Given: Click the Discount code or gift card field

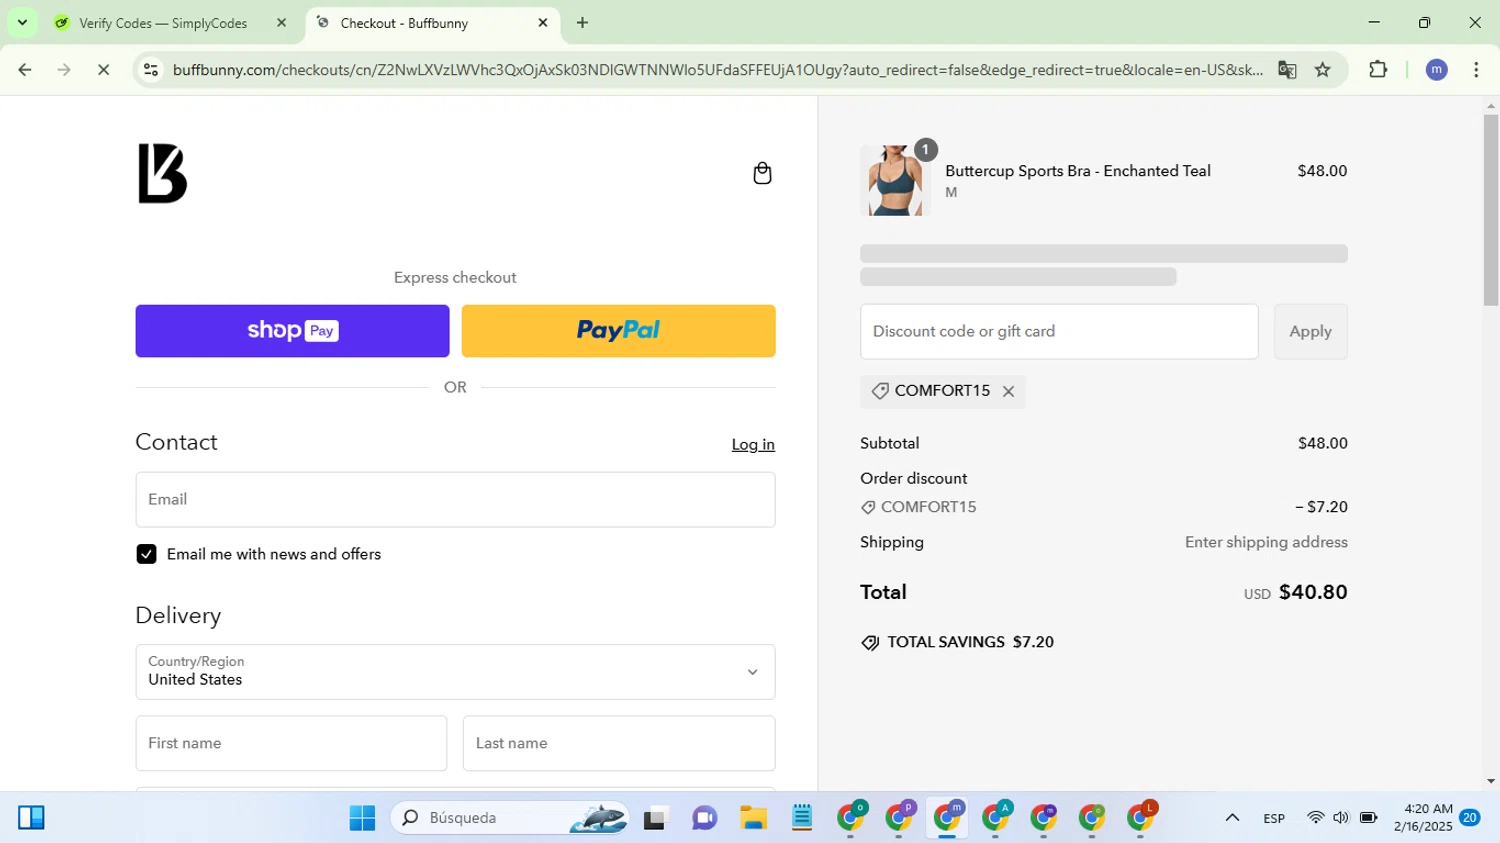Looking at the screenshot, I should (x=1059, y=331).
